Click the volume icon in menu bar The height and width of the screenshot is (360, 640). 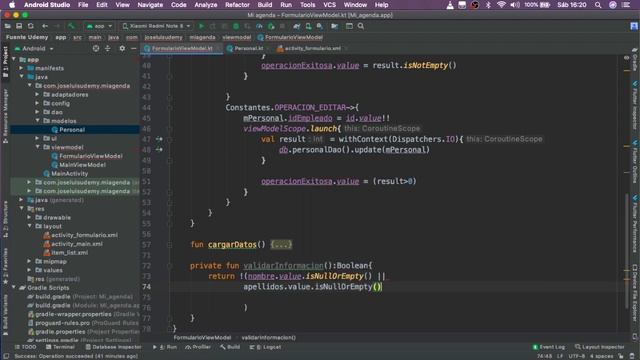click(x=515, y=5)
